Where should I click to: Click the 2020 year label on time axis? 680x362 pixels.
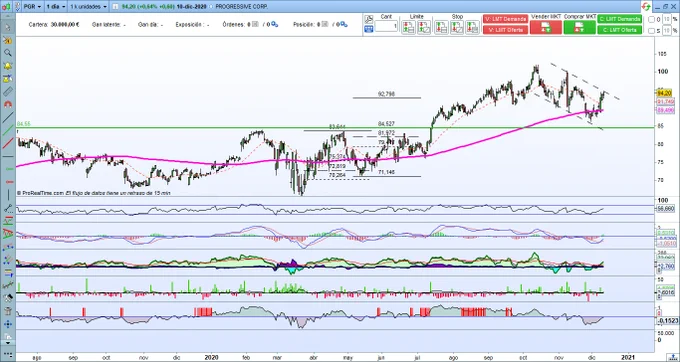tap(211, 358)
